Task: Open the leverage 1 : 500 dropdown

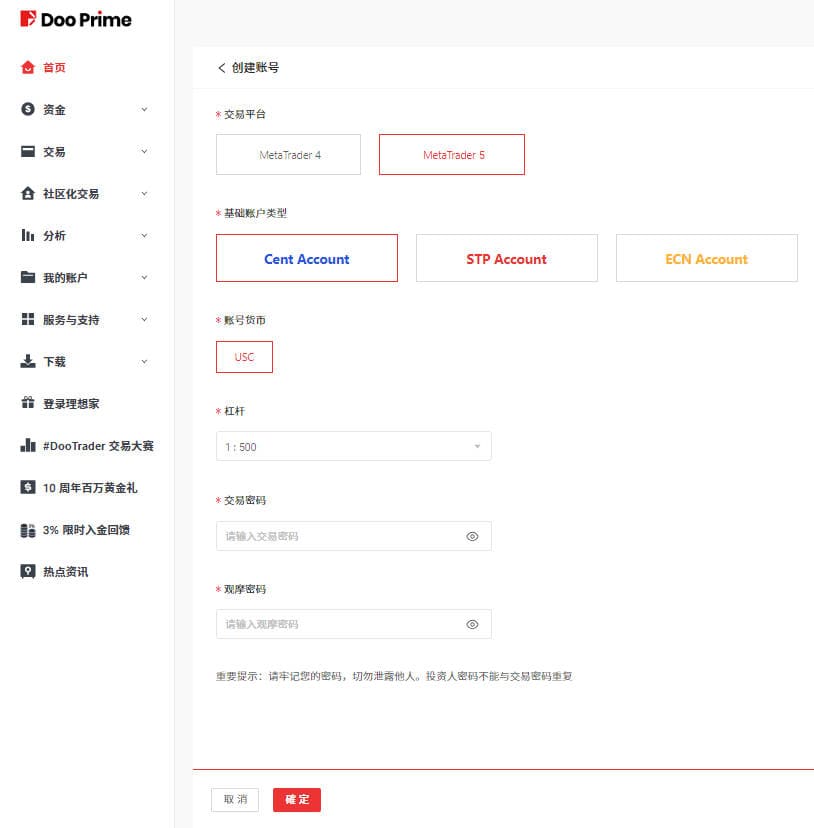Action: (x=354, y=446)
